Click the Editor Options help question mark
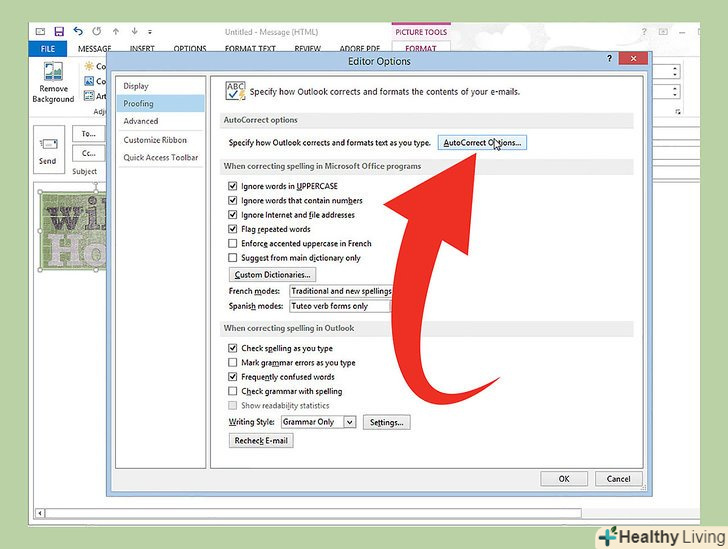728x549 pixels. click(x=609, y=59)
